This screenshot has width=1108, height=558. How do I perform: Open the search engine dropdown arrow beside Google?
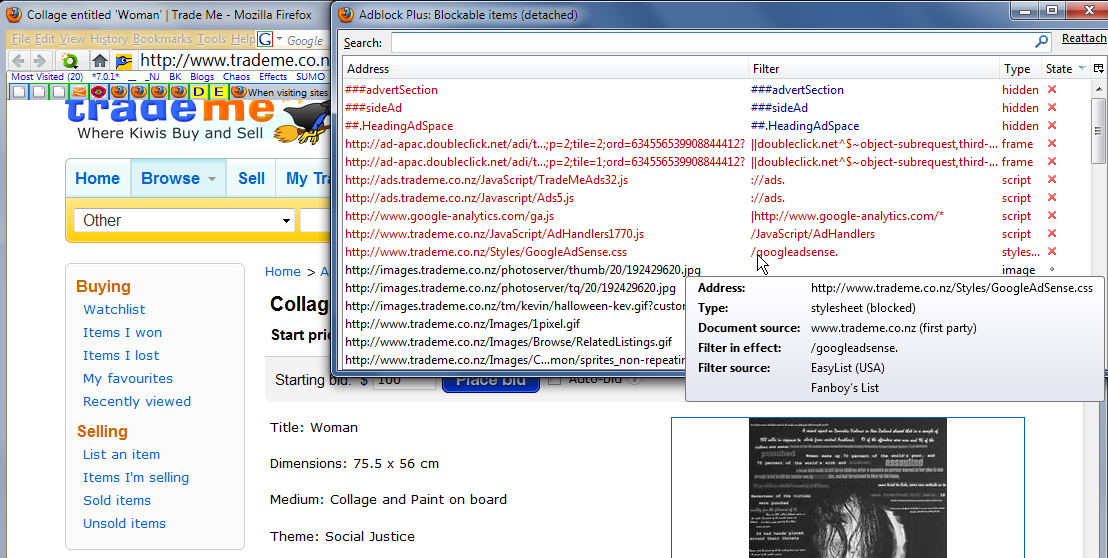click(279, 39)
